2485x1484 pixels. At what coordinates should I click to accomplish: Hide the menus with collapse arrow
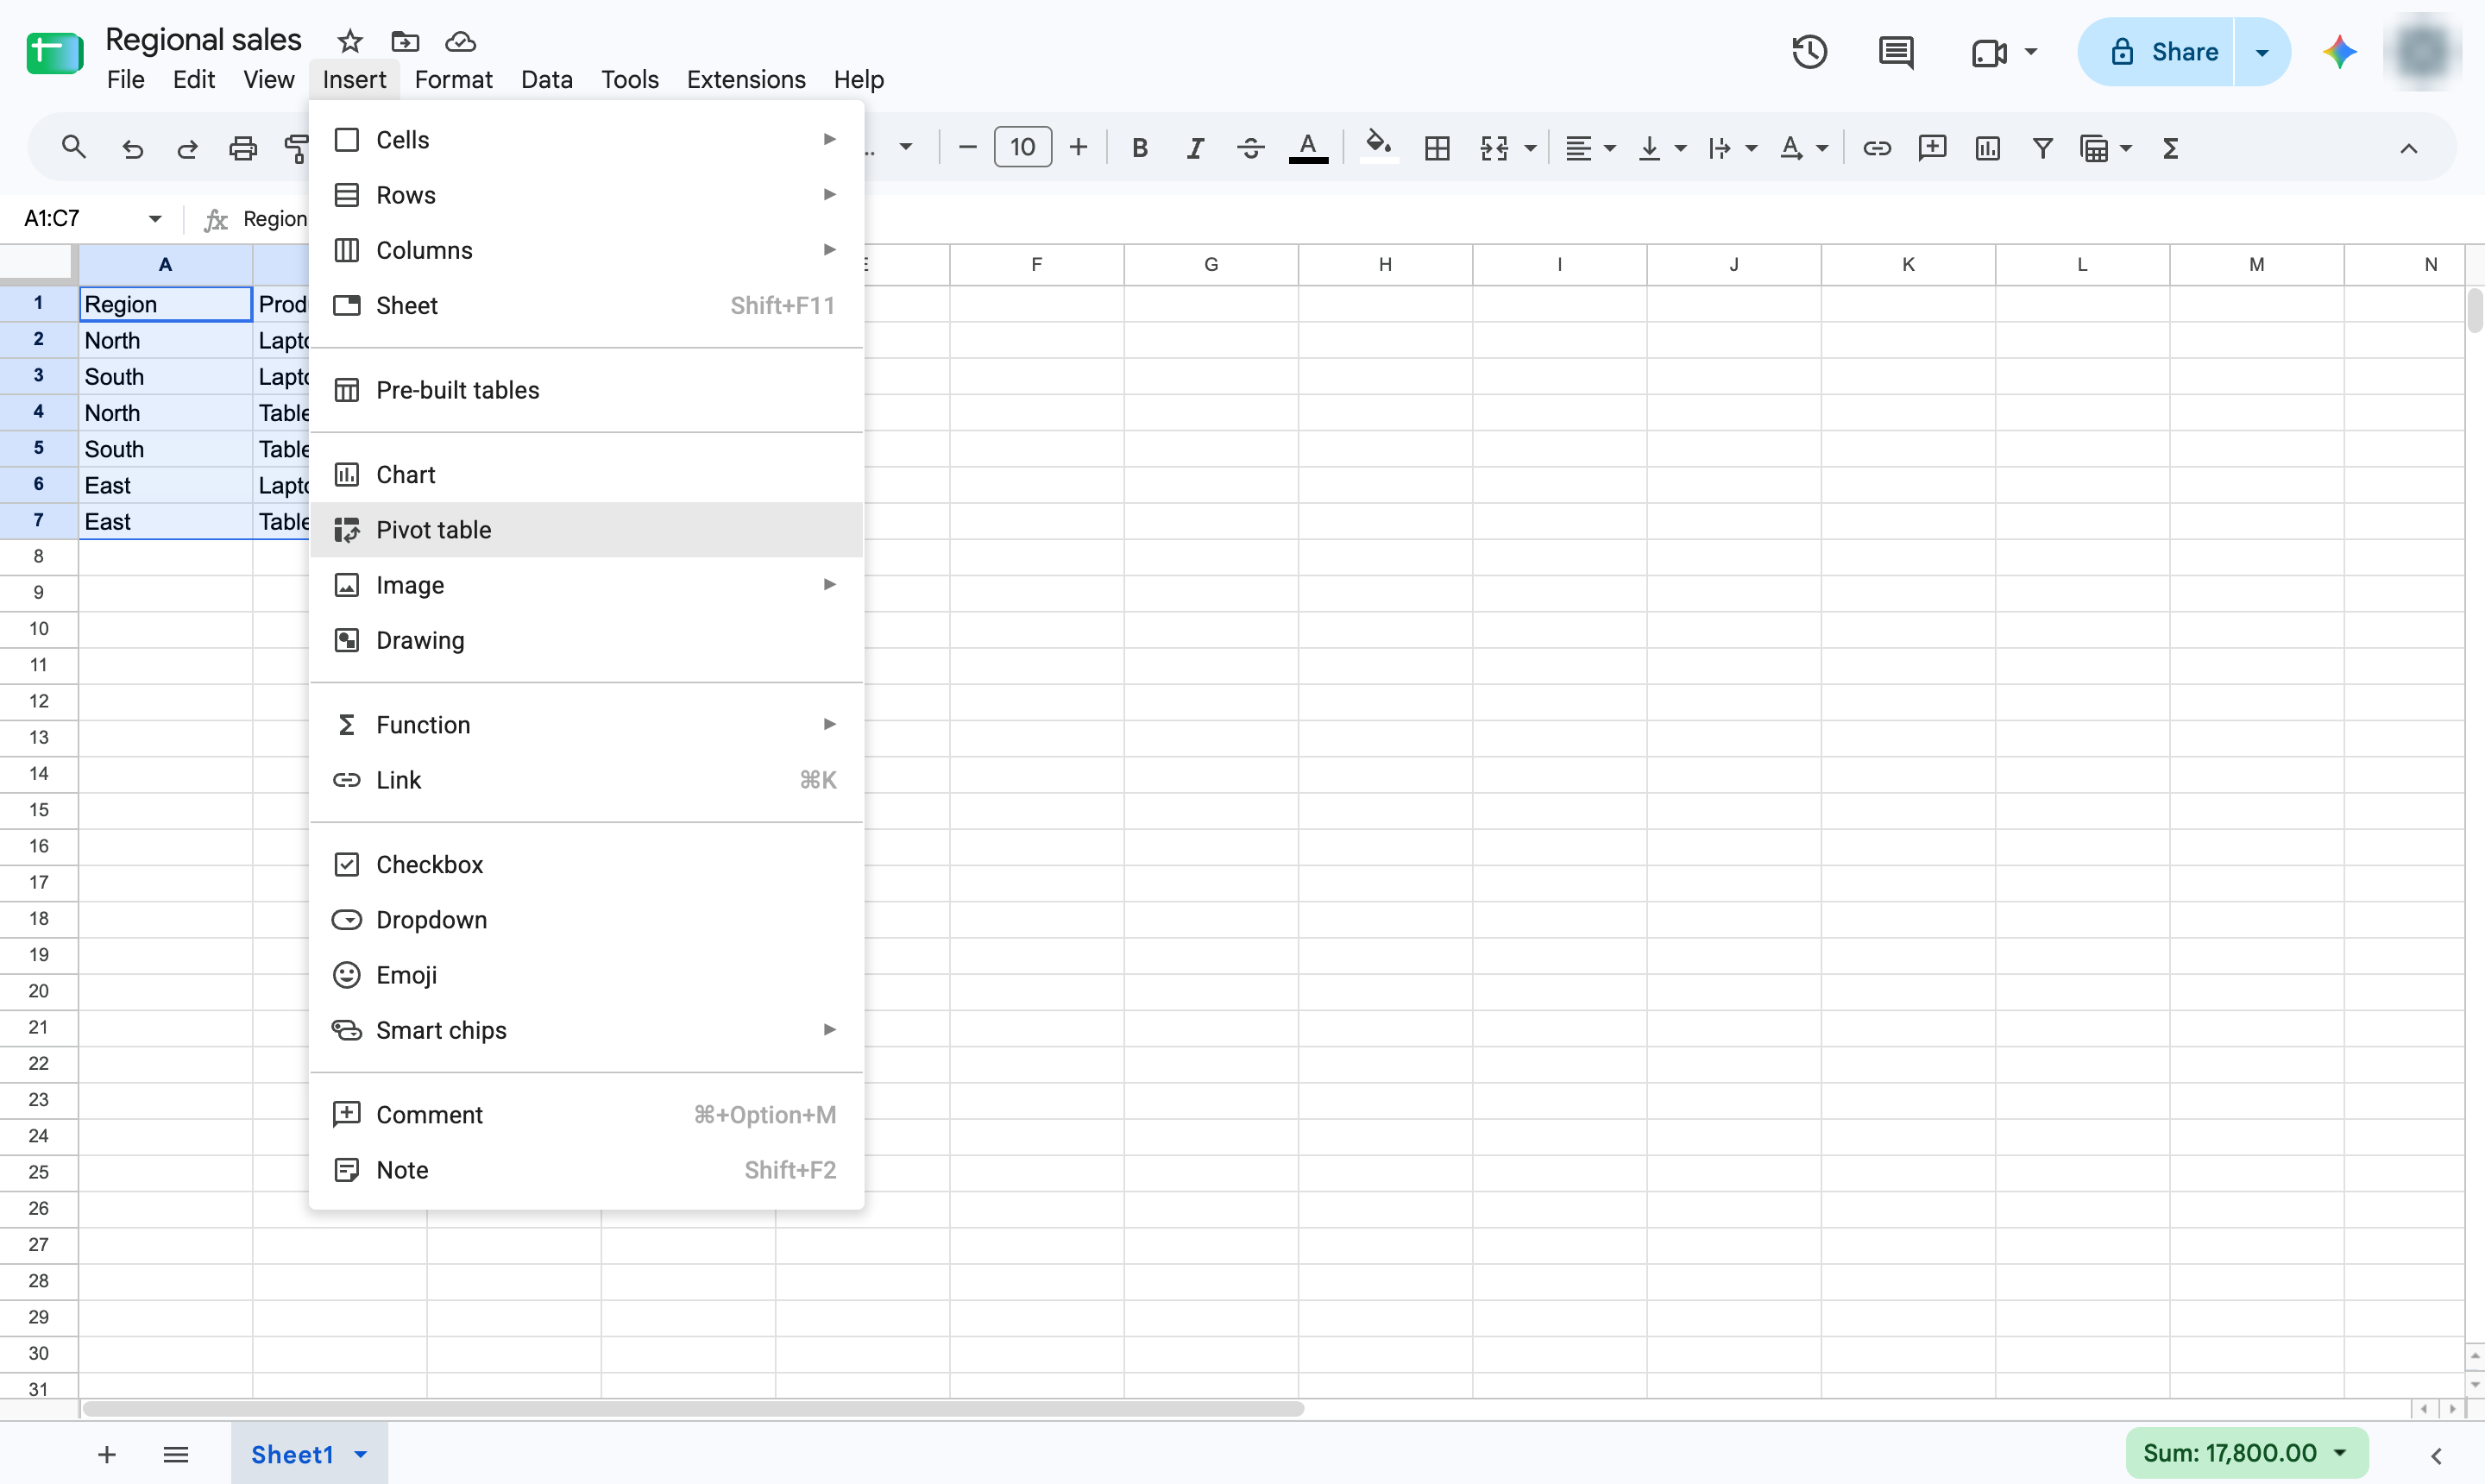(x=2408, y=148)
